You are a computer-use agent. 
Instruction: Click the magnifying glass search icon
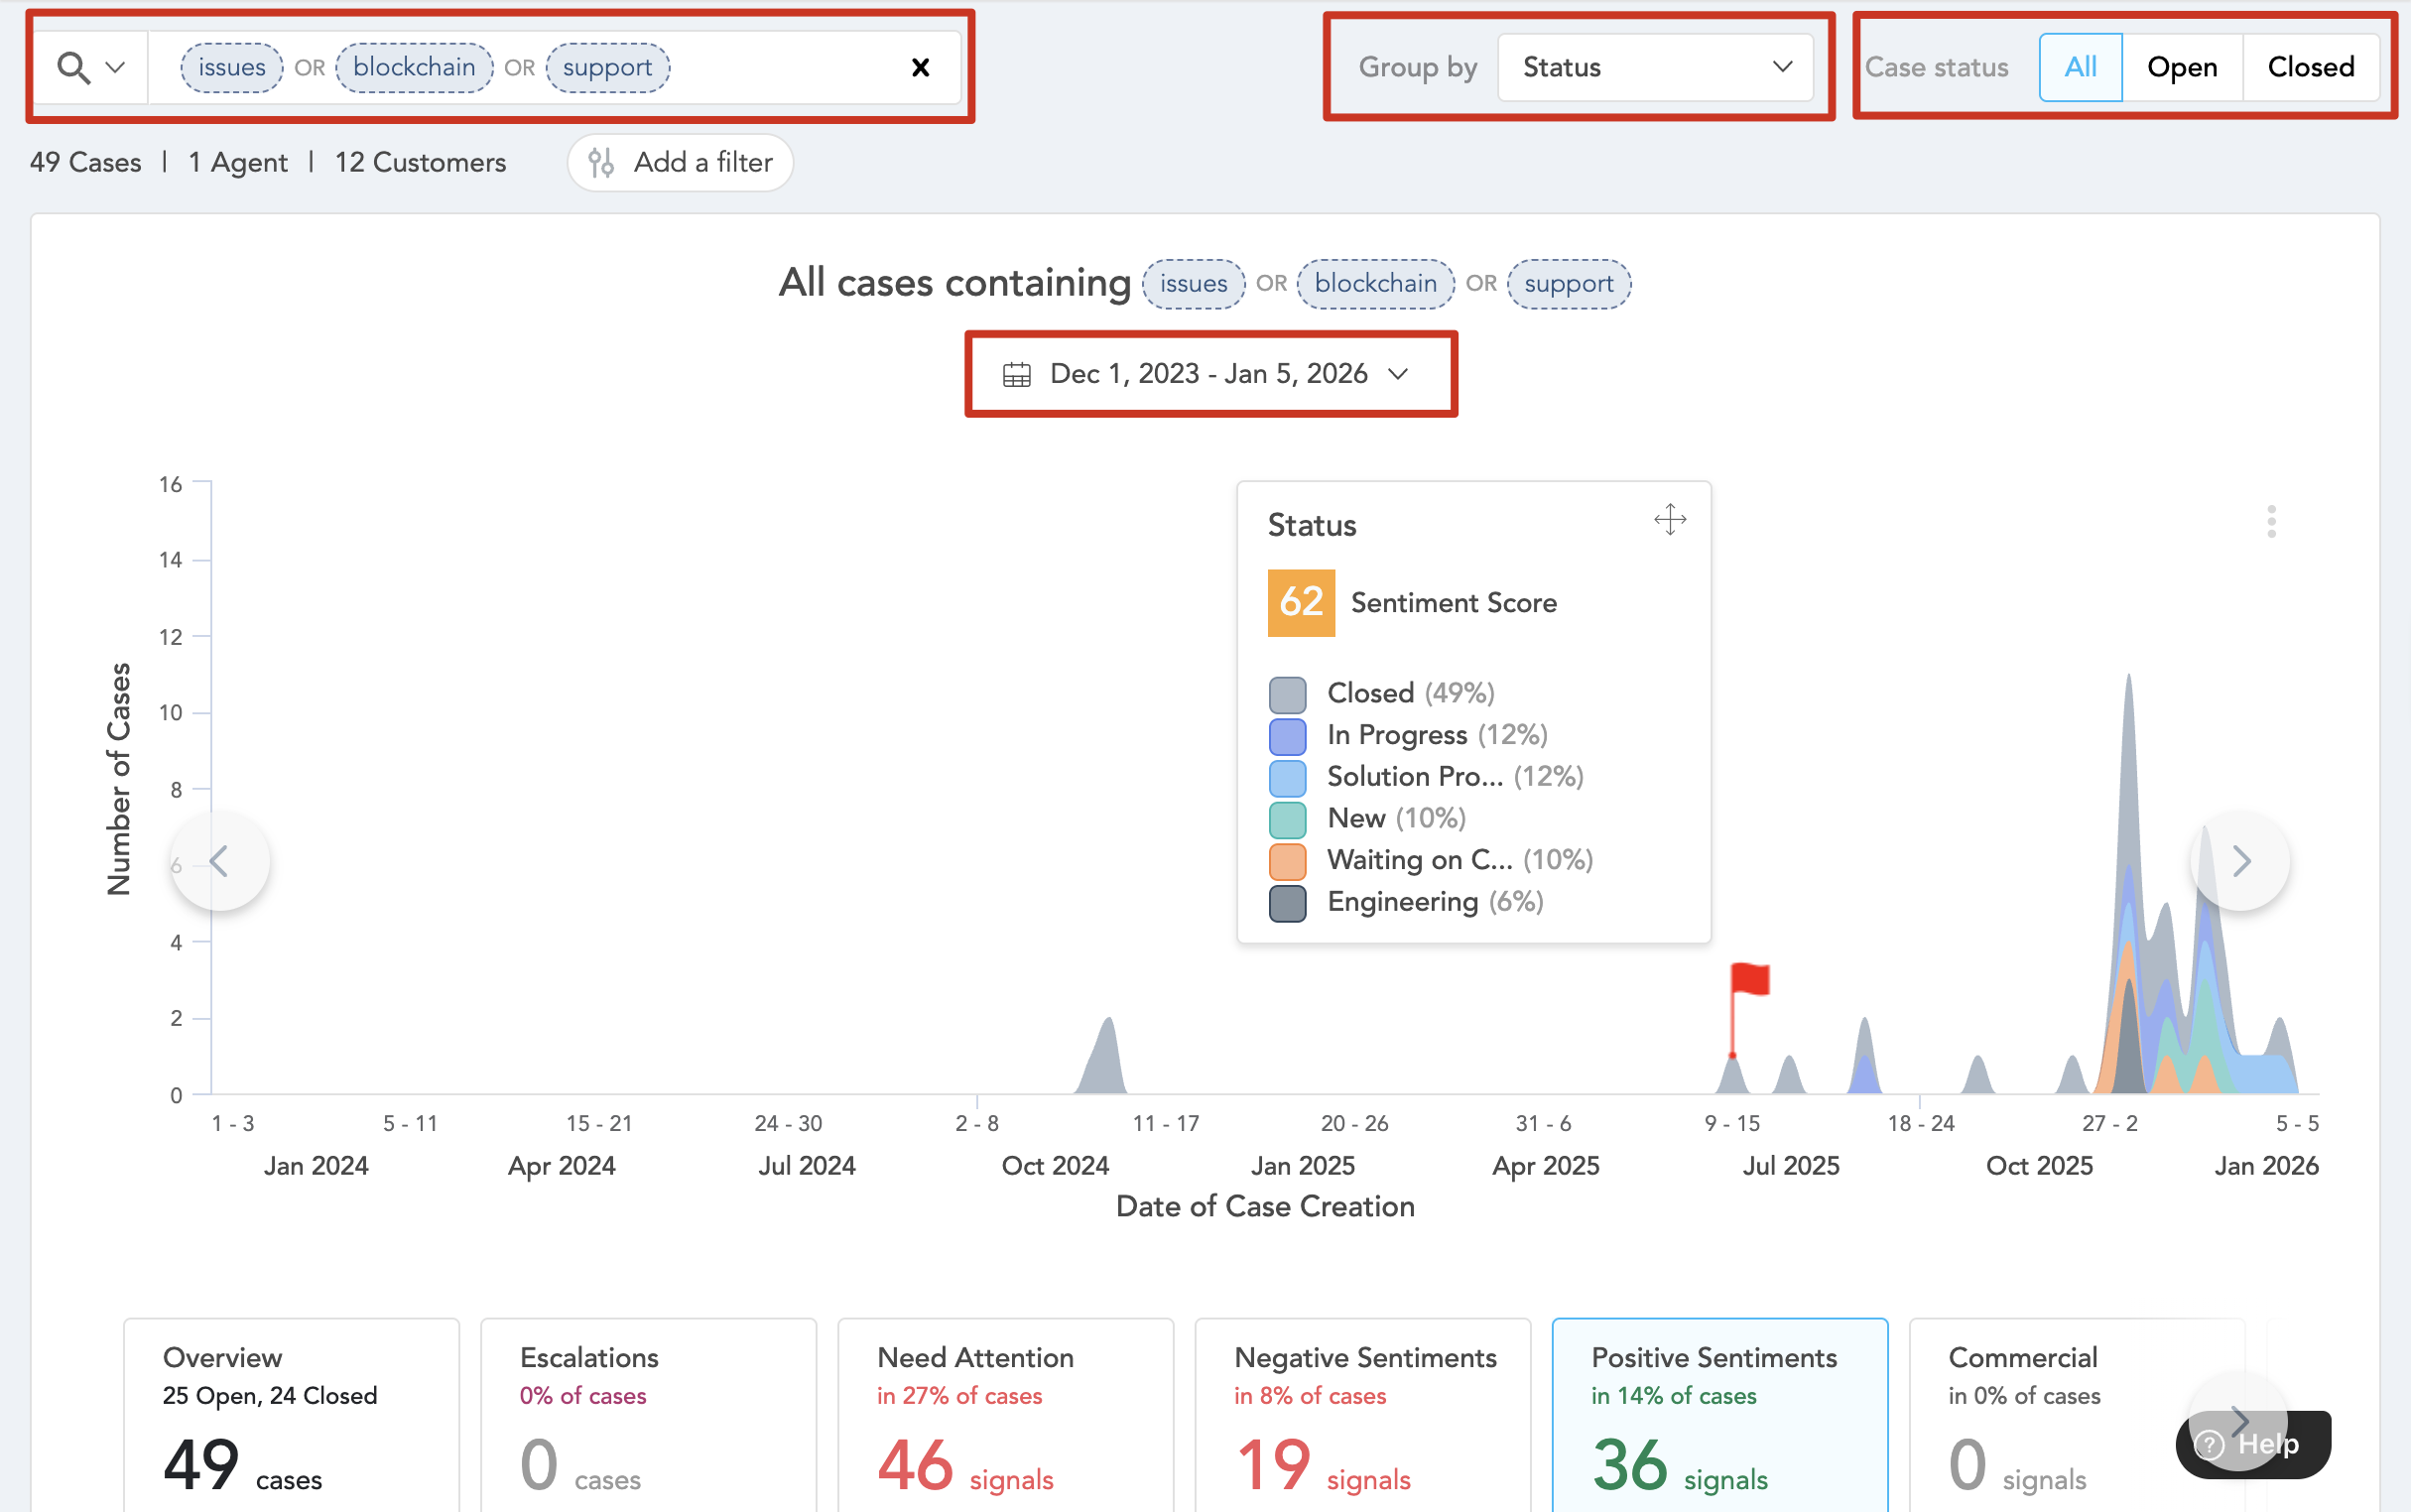(x=73, y=67)
